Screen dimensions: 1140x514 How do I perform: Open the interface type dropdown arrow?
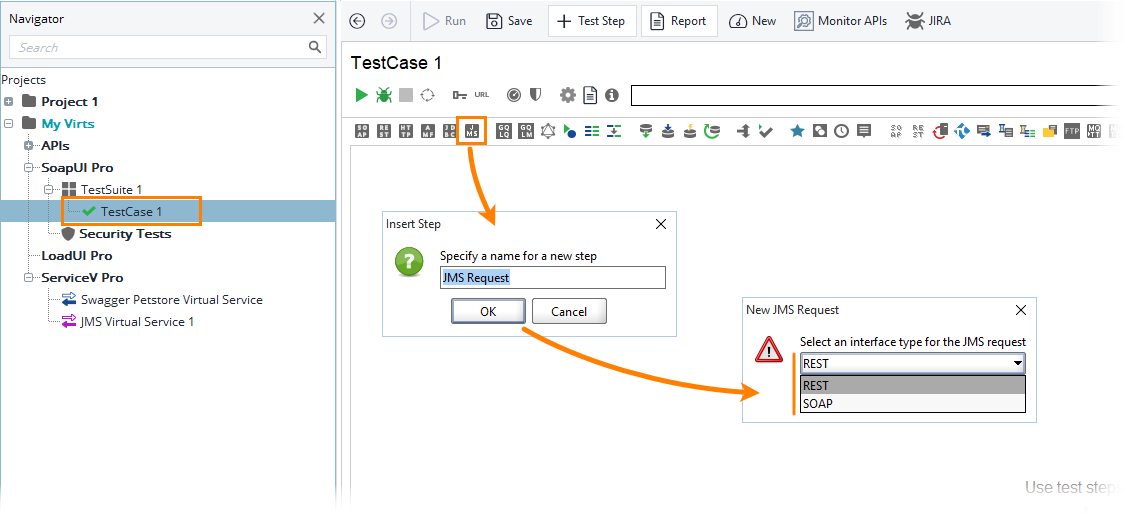[x=1016, y=364]
